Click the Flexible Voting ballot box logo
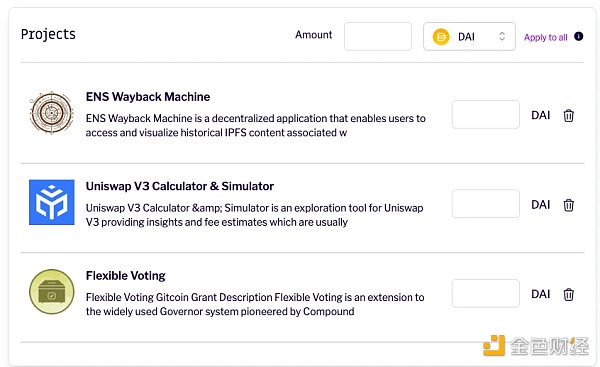This screenshot has height=367, width=600. [52, 292]
